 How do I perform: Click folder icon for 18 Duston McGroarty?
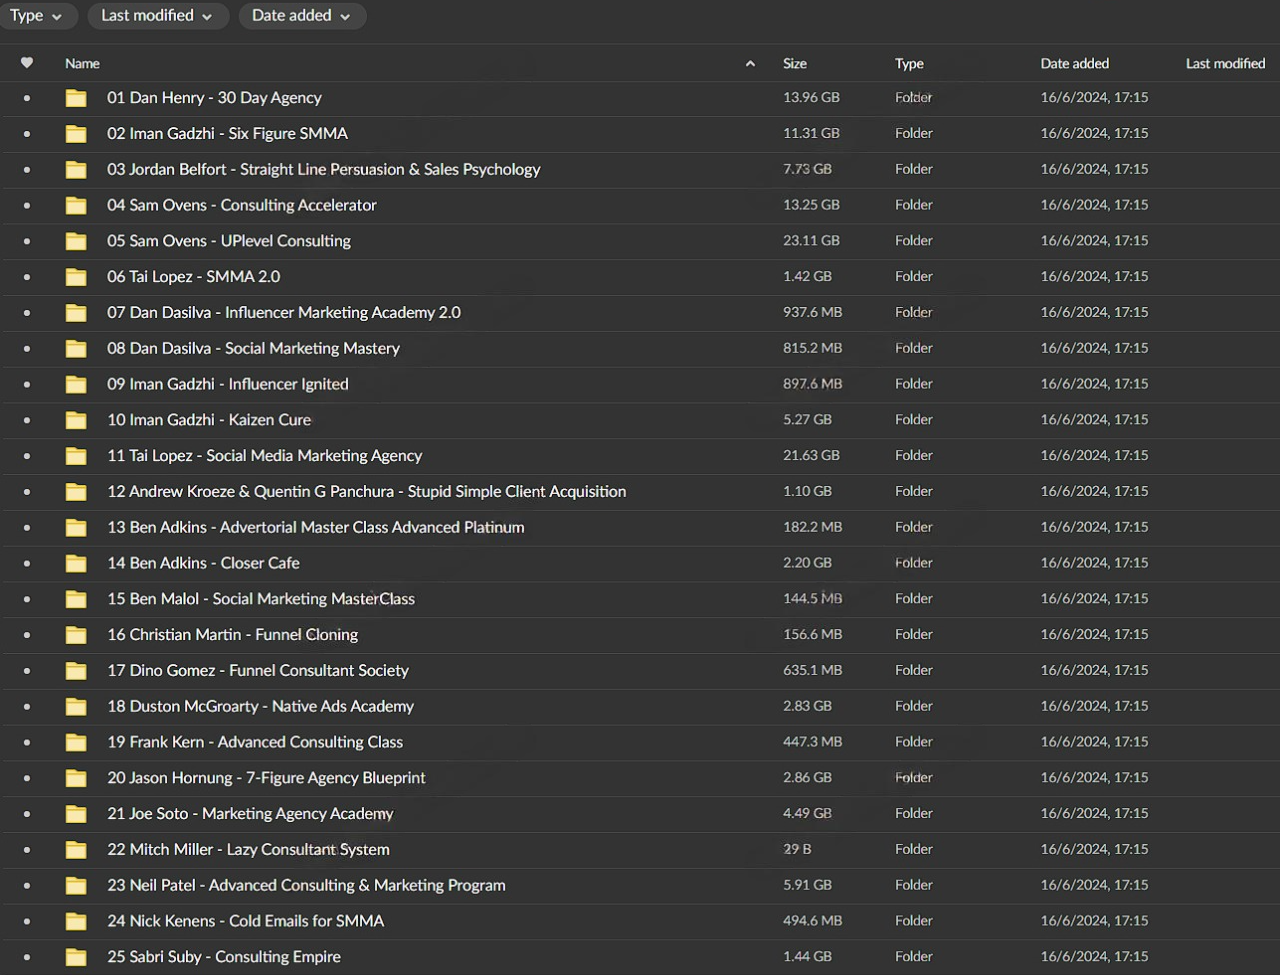pyautogui.click(x=76, y=706)
